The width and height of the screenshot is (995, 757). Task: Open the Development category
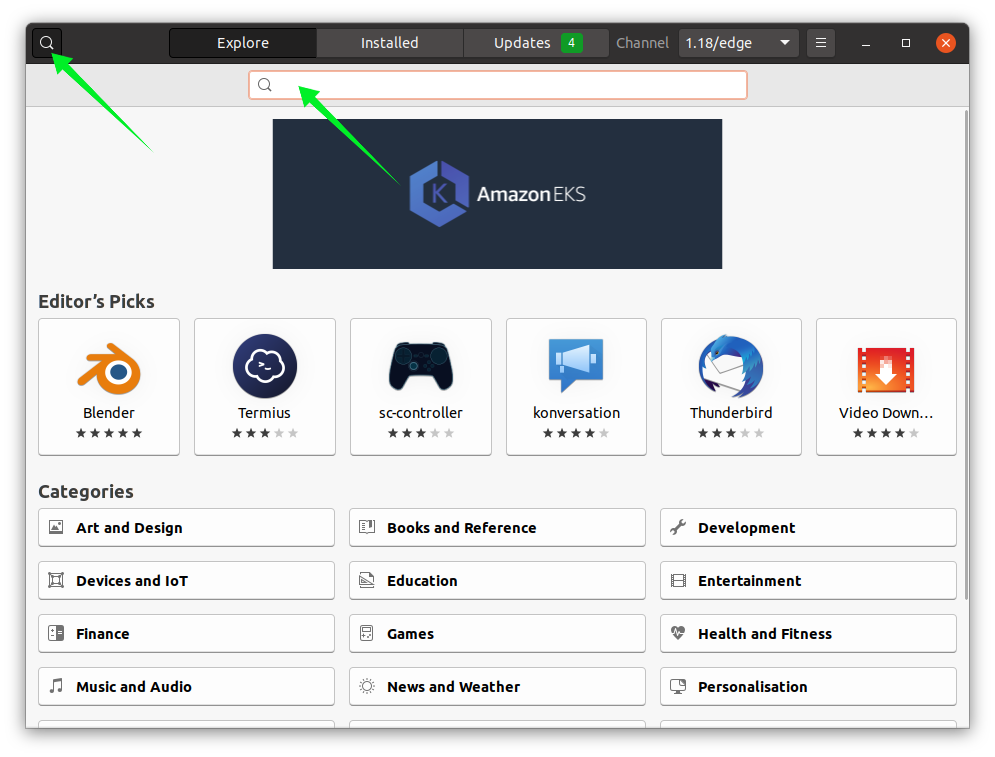point(808,527)
